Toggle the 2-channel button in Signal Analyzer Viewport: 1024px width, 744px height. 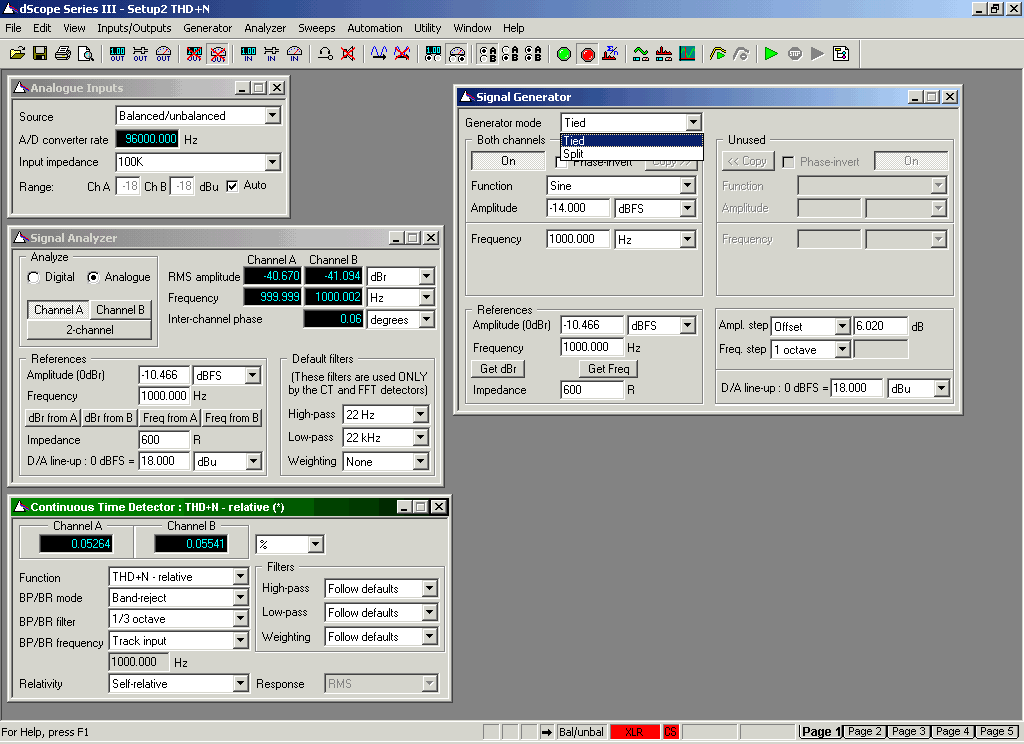tap(89, 330)
